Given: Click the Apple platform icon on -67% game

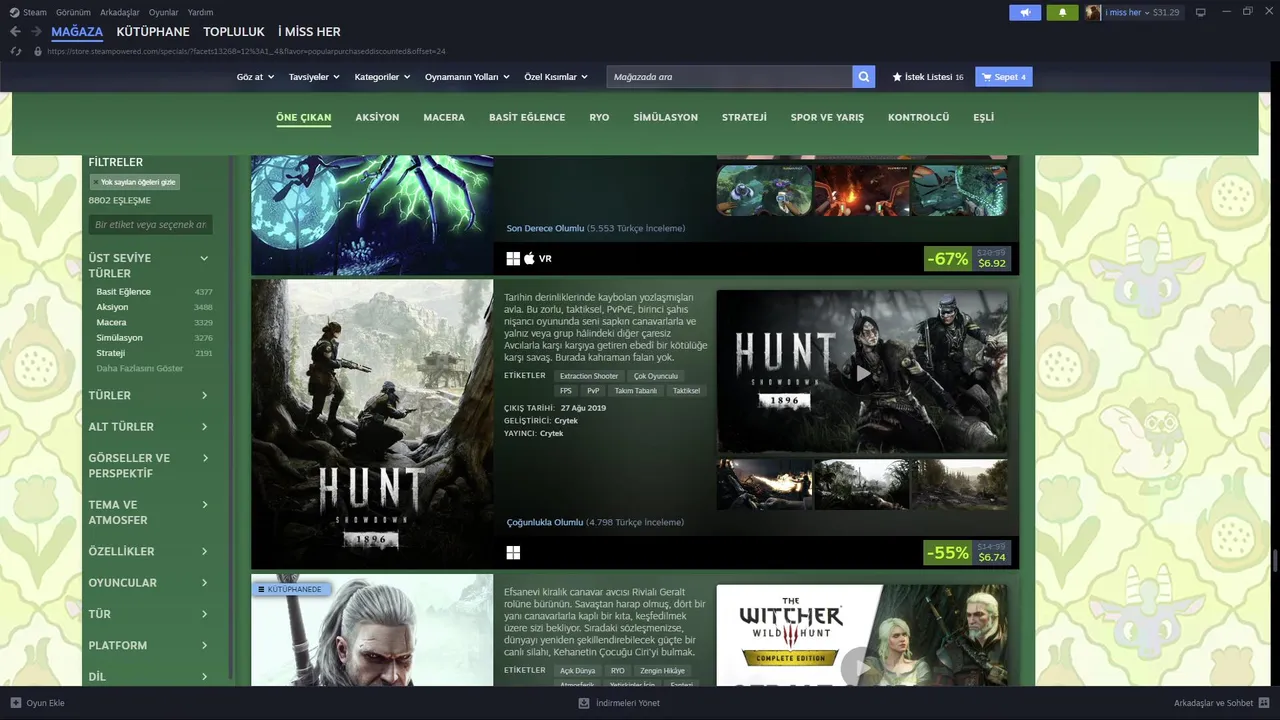Looking at the screenshot, I should pos(530,258).
